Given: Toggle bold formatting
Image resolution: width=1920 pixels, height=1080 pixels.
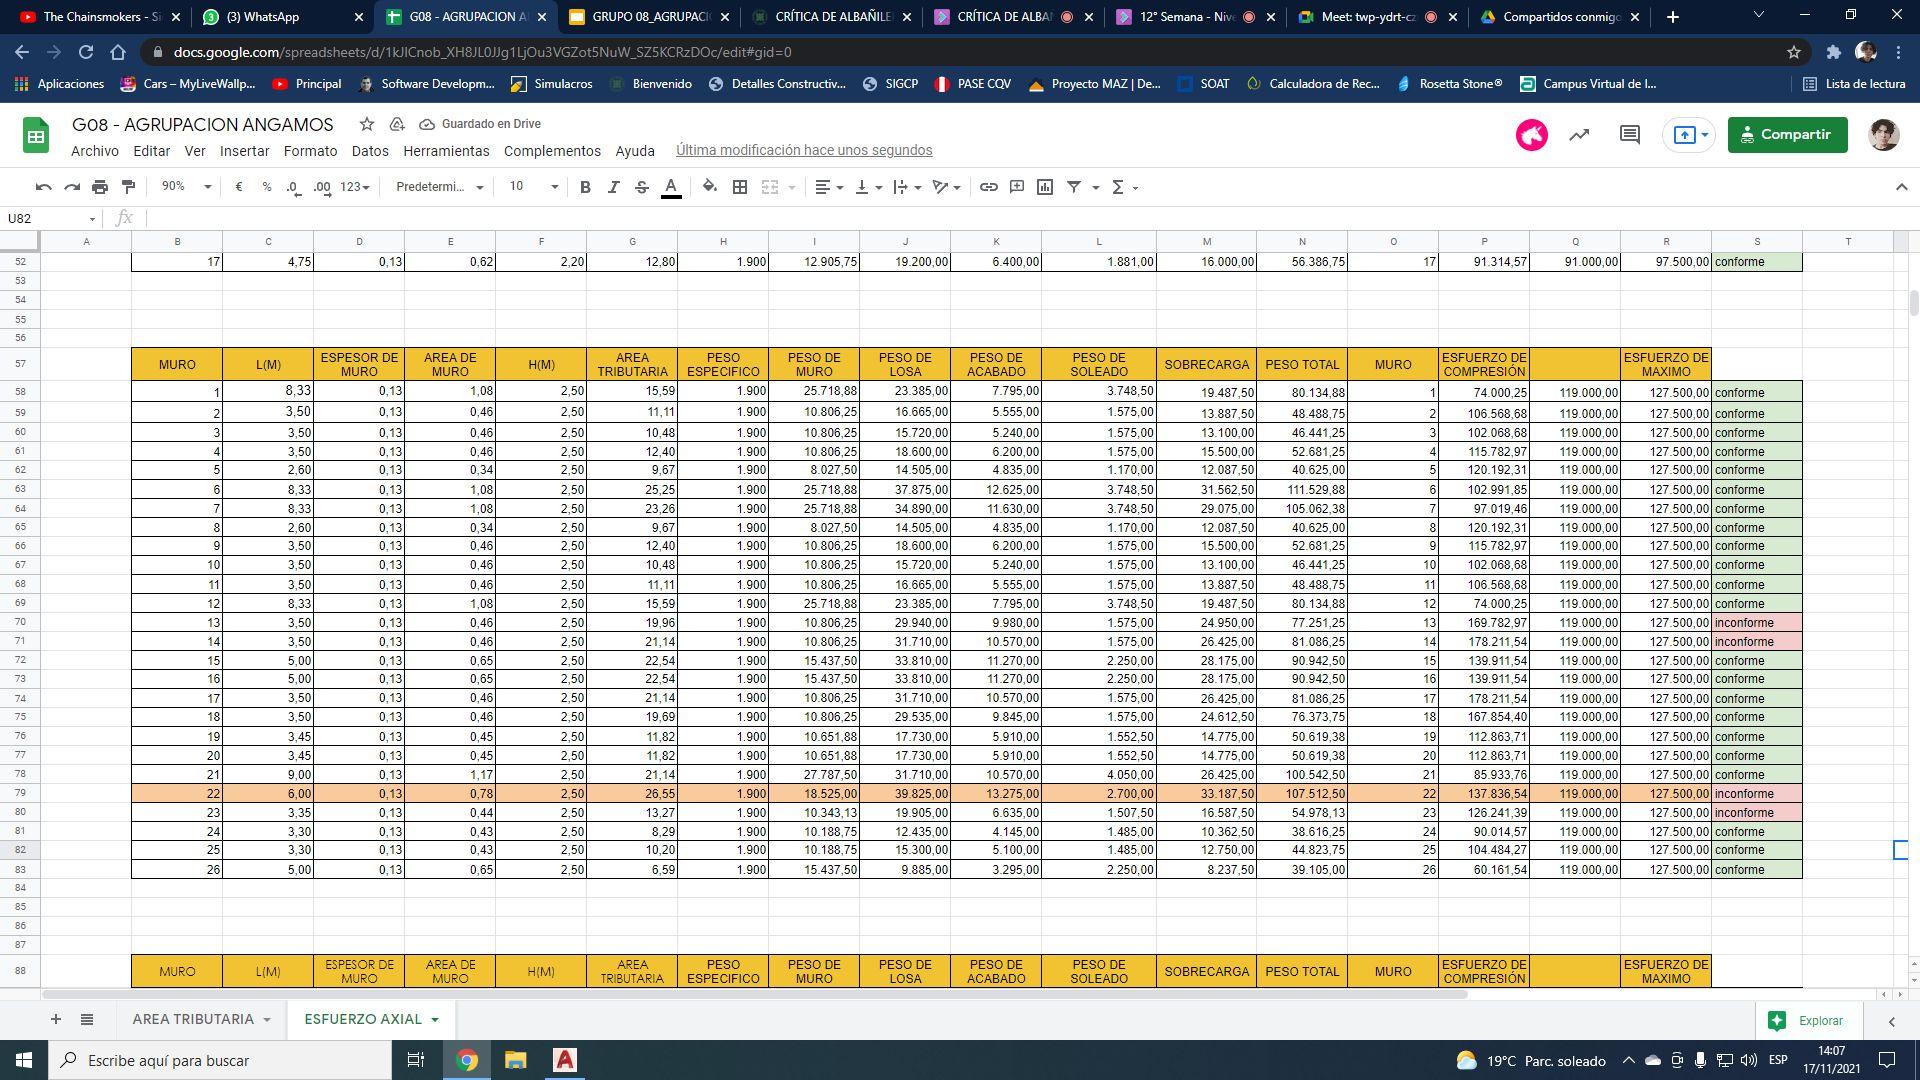Looking at the screenshot, I should (x=585, y=187).
